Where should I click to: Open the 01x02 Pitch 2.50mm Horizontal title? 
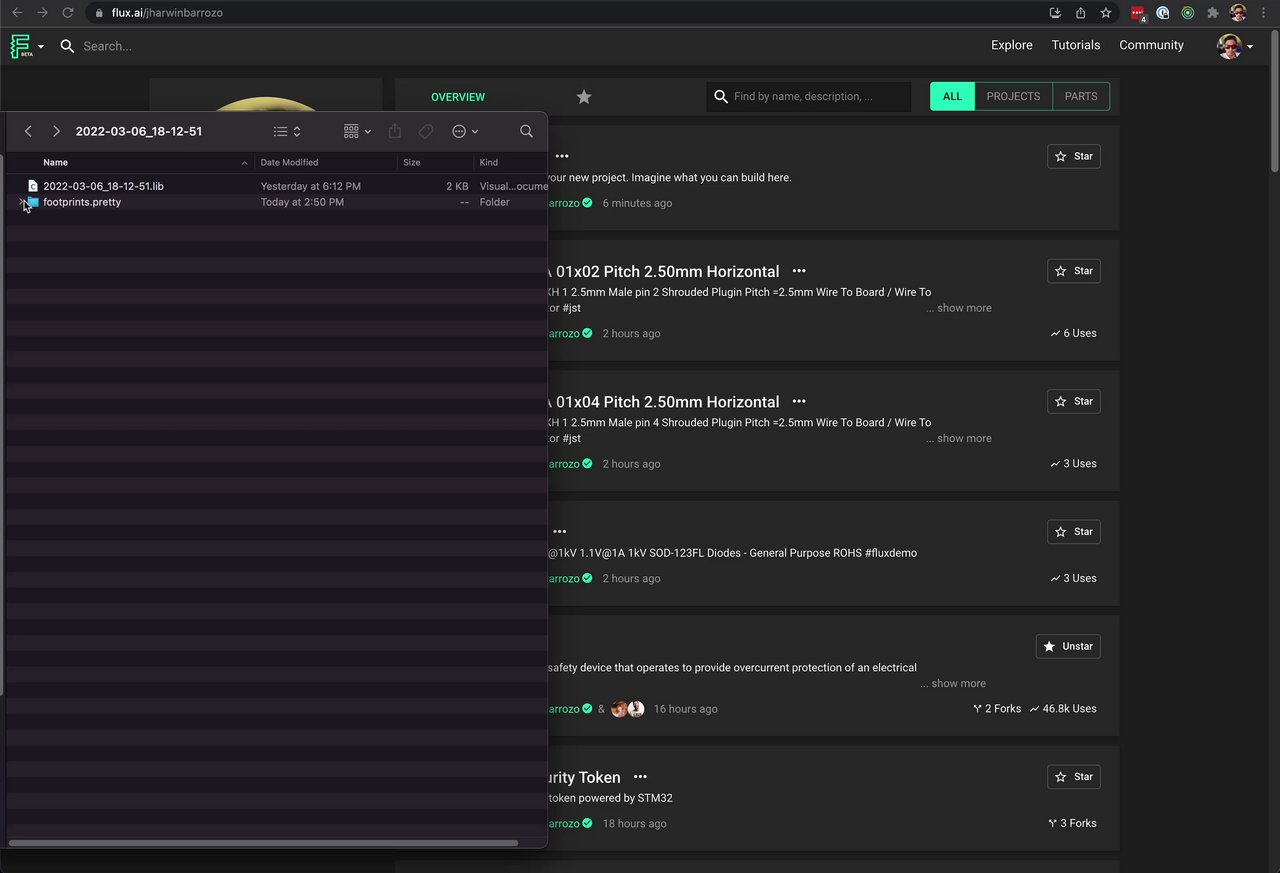664,271
